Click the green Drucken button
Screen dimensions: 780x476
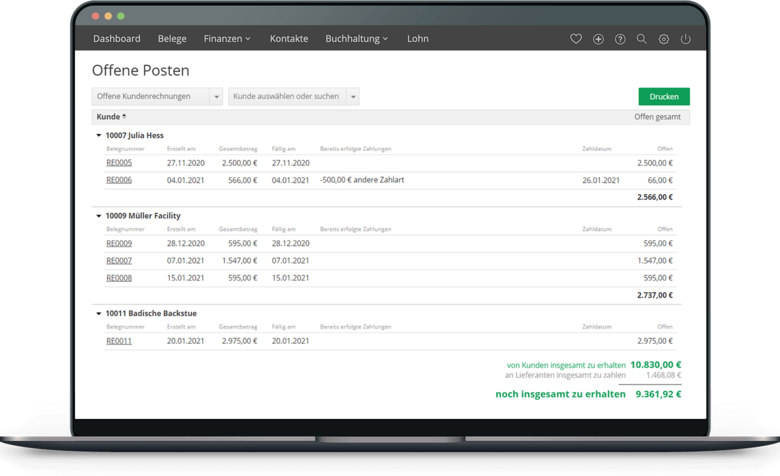pyautogui.click(x=664, y=97)
